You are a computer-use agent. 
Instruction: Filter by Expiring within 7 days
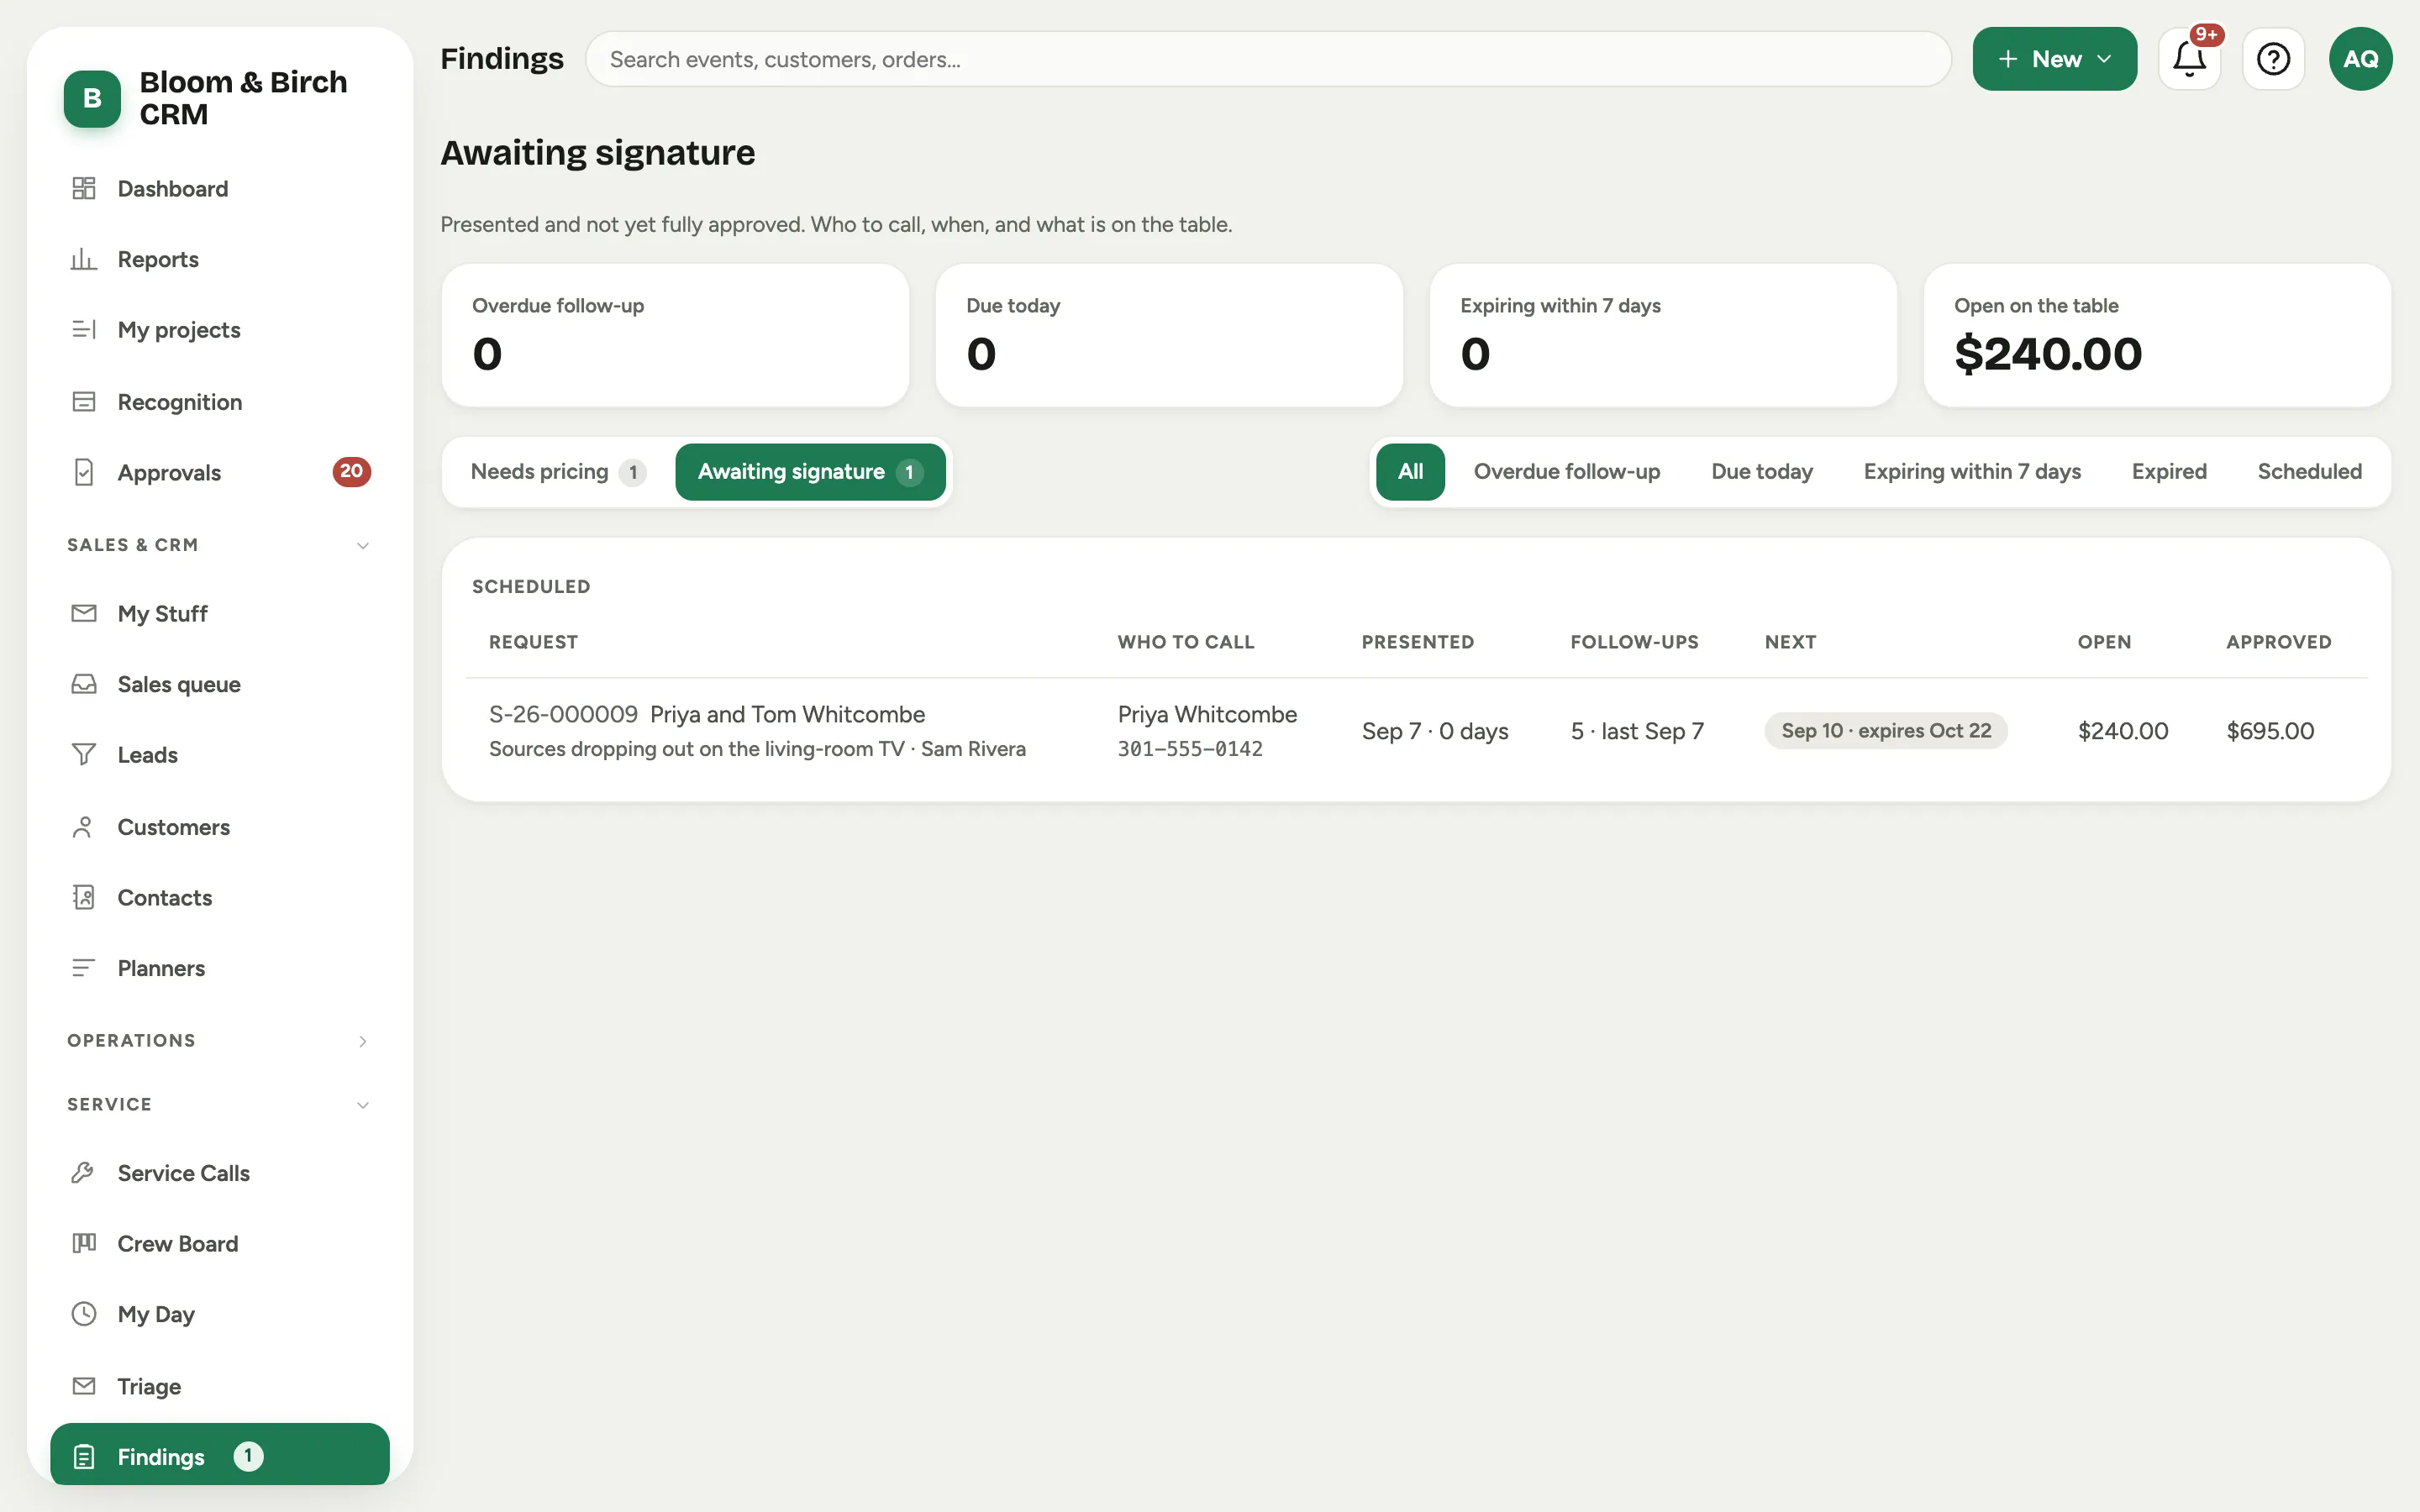[x=1971, y=472]
